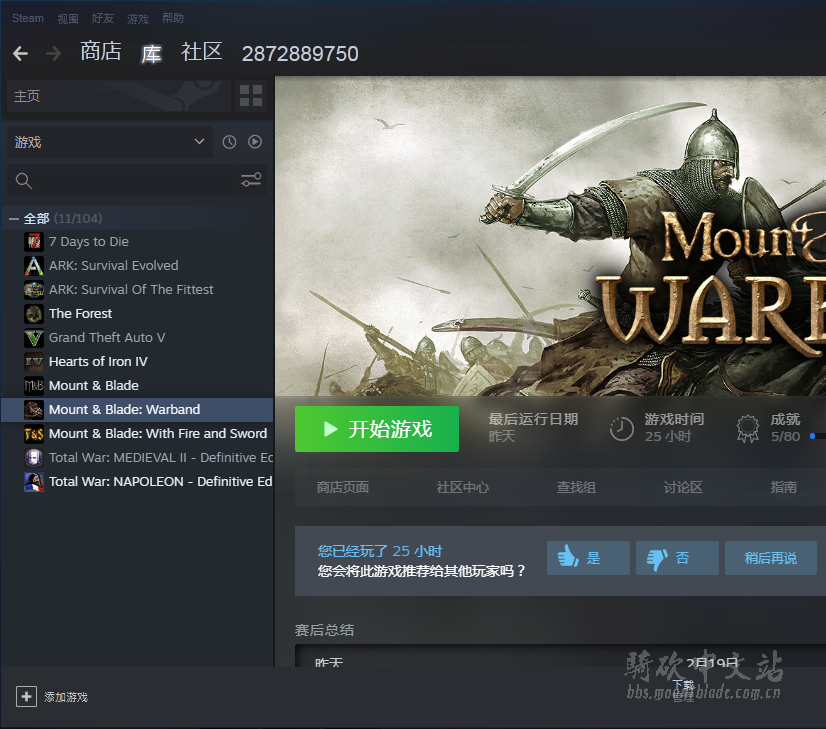Open the 好友 menu
The width and height of the screenshot is (826, 729).
(x=103, y=18)
